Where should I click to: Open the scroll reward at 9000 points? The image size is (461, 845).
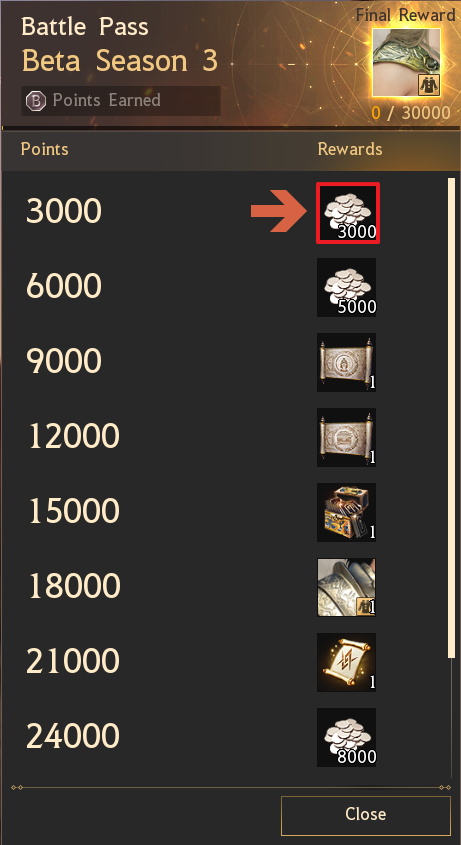click(347, 362)
